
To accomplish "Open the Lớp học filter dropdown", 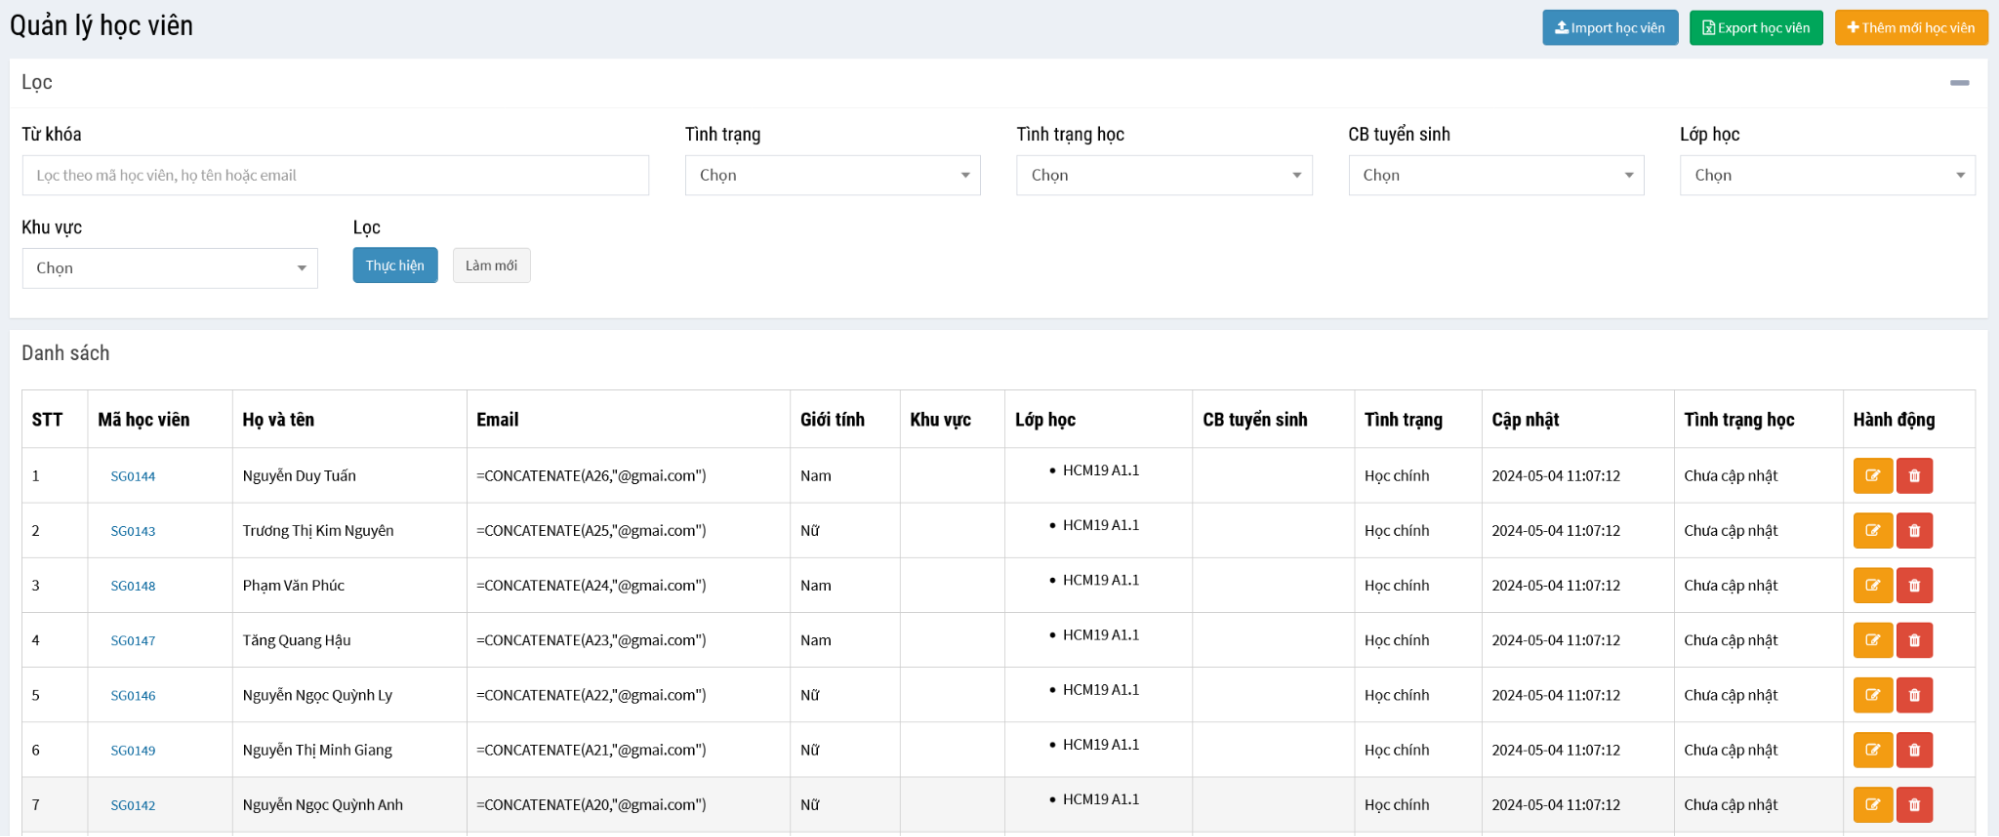I will (1826, 175).
